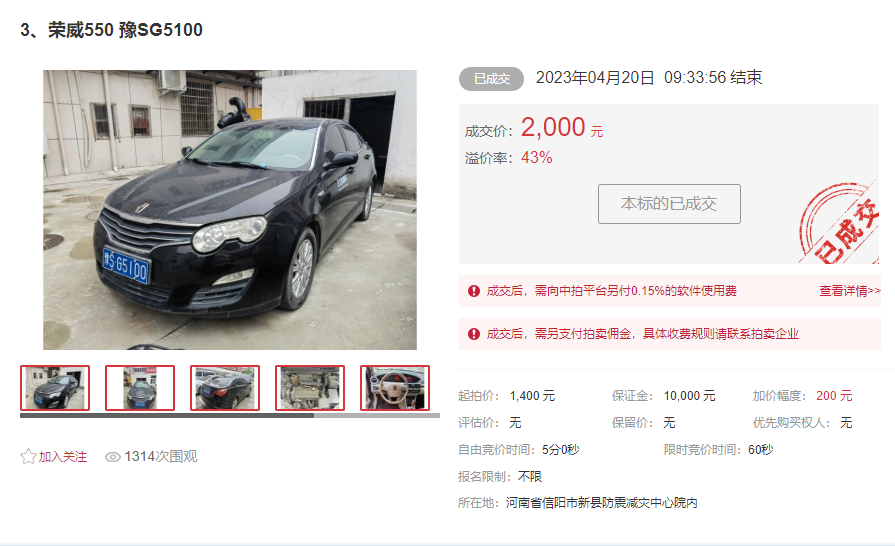
Task: Select the second thumbnail showing the car front
Action: tap(140, 388)
